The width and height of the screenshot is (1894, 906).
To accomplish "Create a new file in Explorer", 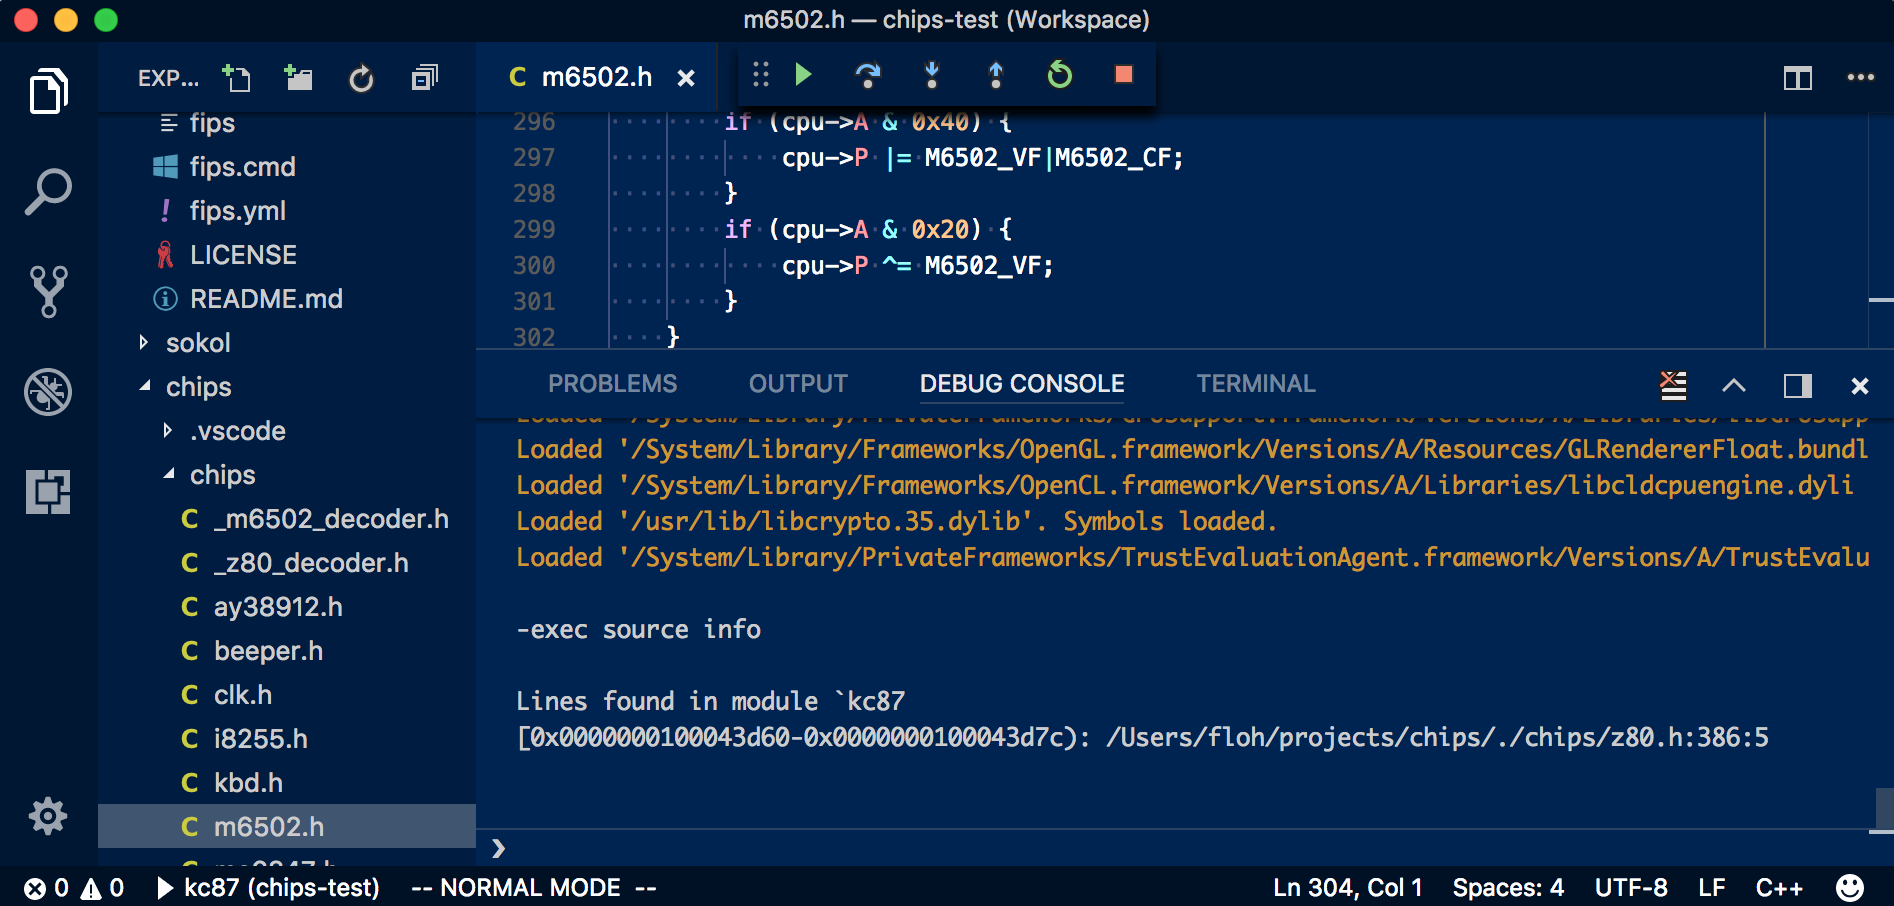I will tap(237, 77).
